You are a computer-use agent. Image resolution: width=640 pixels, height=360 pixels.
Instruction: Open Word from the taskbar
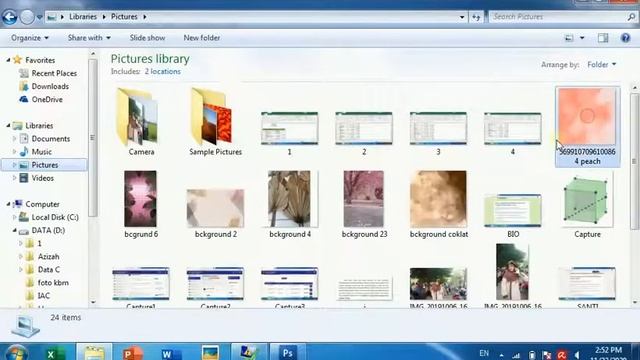pos(171,353)
